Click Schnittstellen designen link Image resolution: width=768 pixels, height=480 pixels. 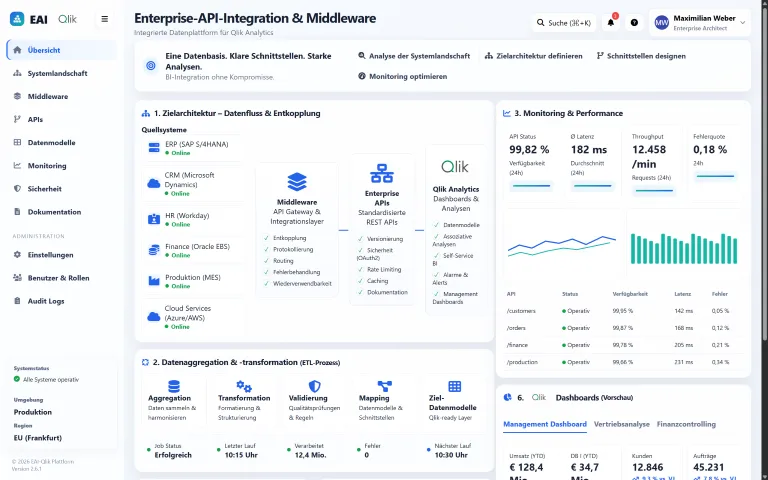641,56
